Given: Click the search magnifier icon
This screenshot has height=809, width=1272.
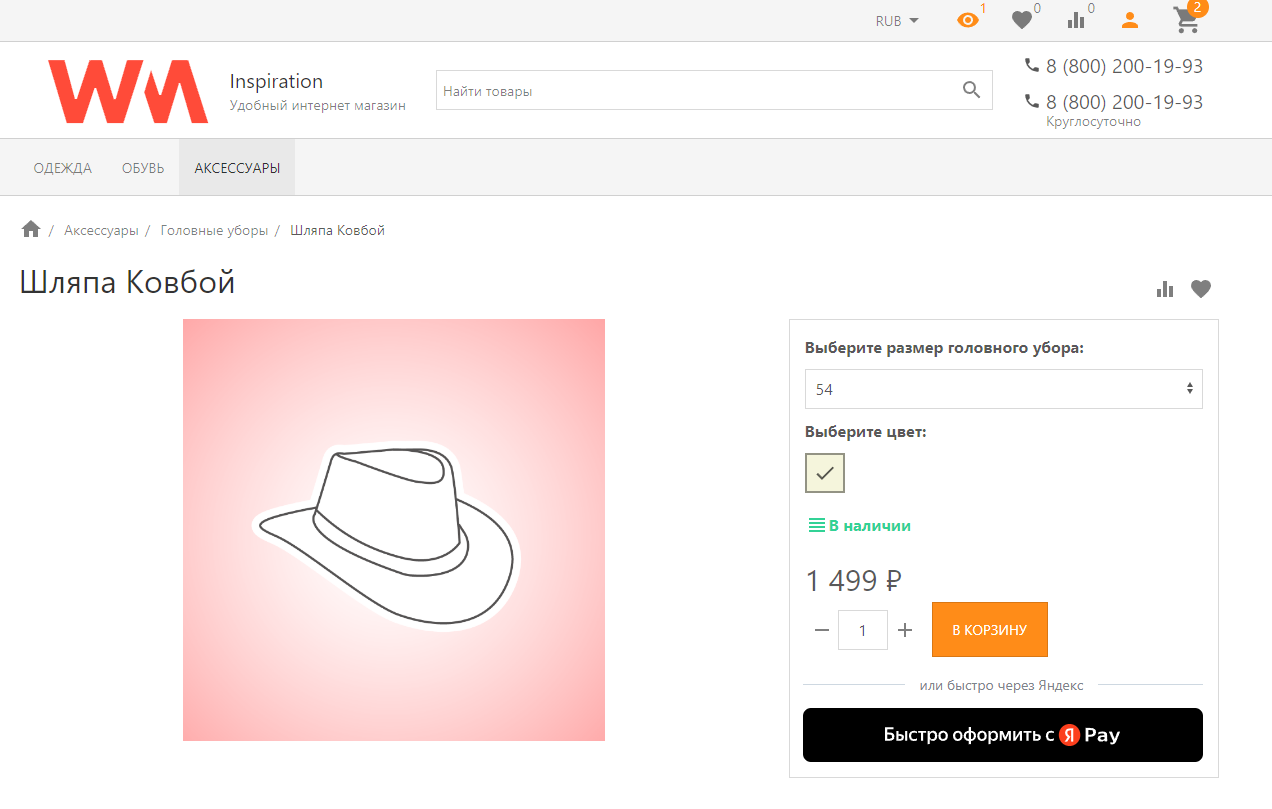Looking at the screenshot, I should (x=971, y=90).
